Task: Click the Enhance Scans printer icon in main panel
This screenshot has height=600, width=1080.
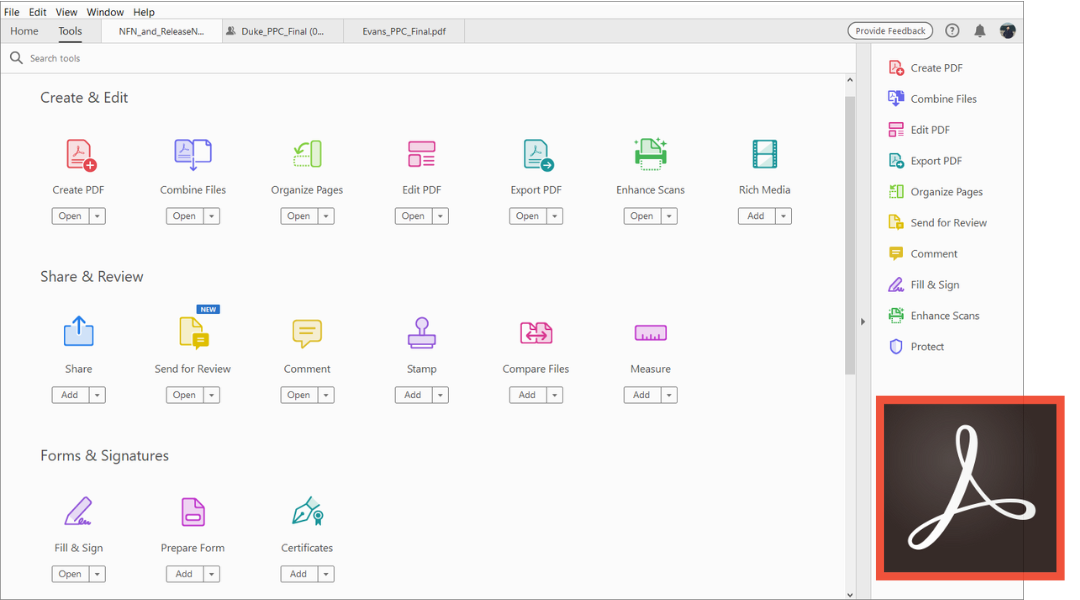Action: pos(650,154)
